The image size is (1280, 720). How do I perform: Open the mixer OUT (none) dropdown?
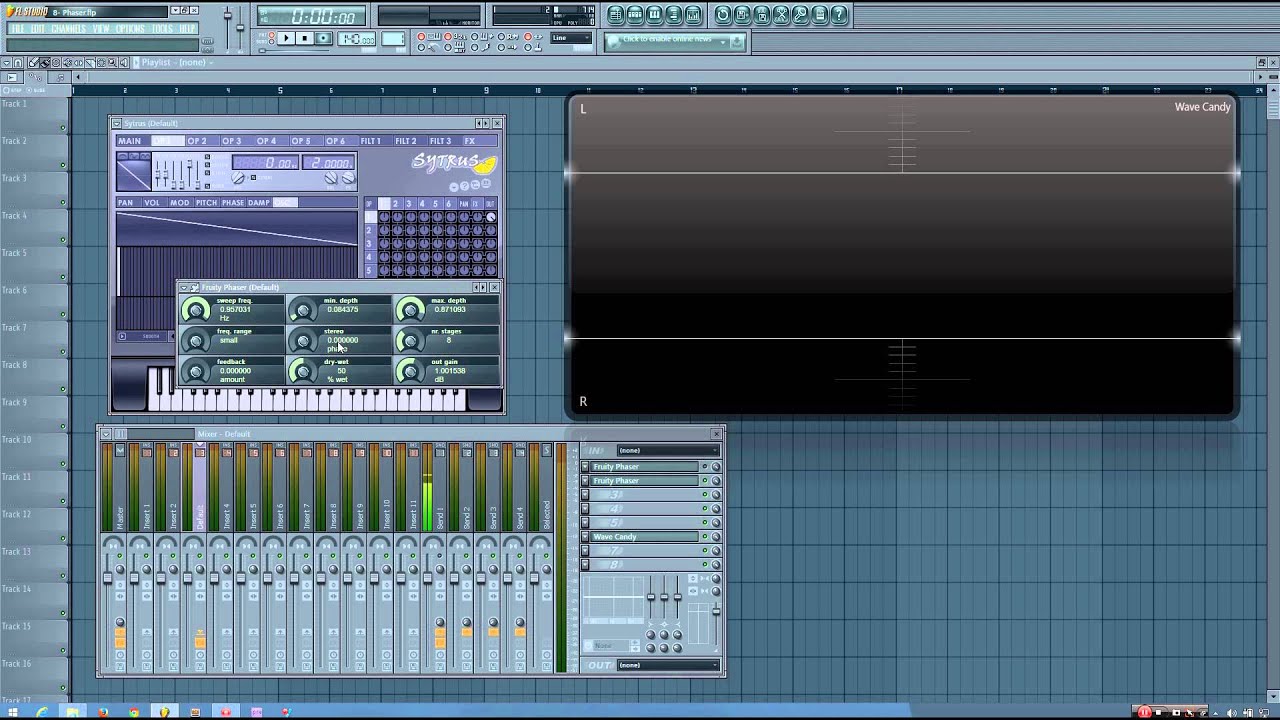point(667,665)
